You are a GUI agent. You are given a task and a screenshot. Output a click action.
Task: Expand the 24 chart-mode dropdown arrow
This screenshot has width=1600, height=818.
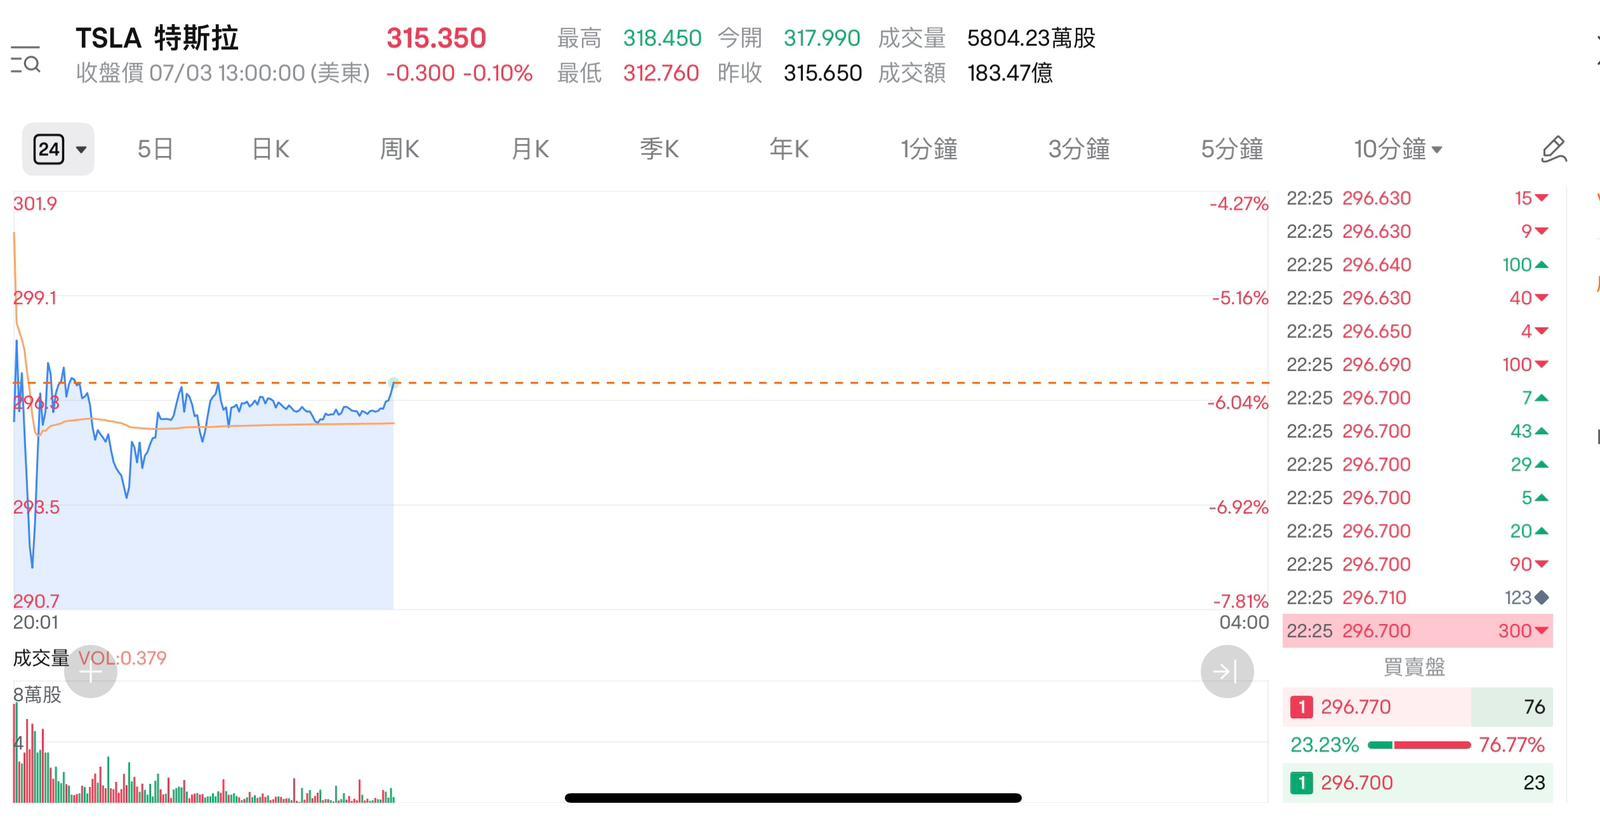pyautogui.click(x=80, y=149)
